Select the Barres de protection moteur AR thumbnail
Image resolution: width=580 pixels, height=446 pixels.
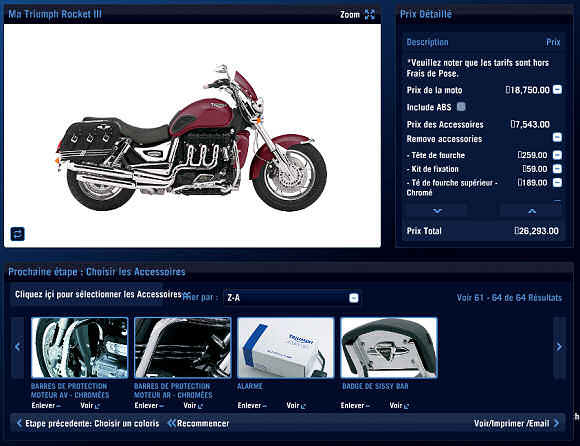click(183, 348)
